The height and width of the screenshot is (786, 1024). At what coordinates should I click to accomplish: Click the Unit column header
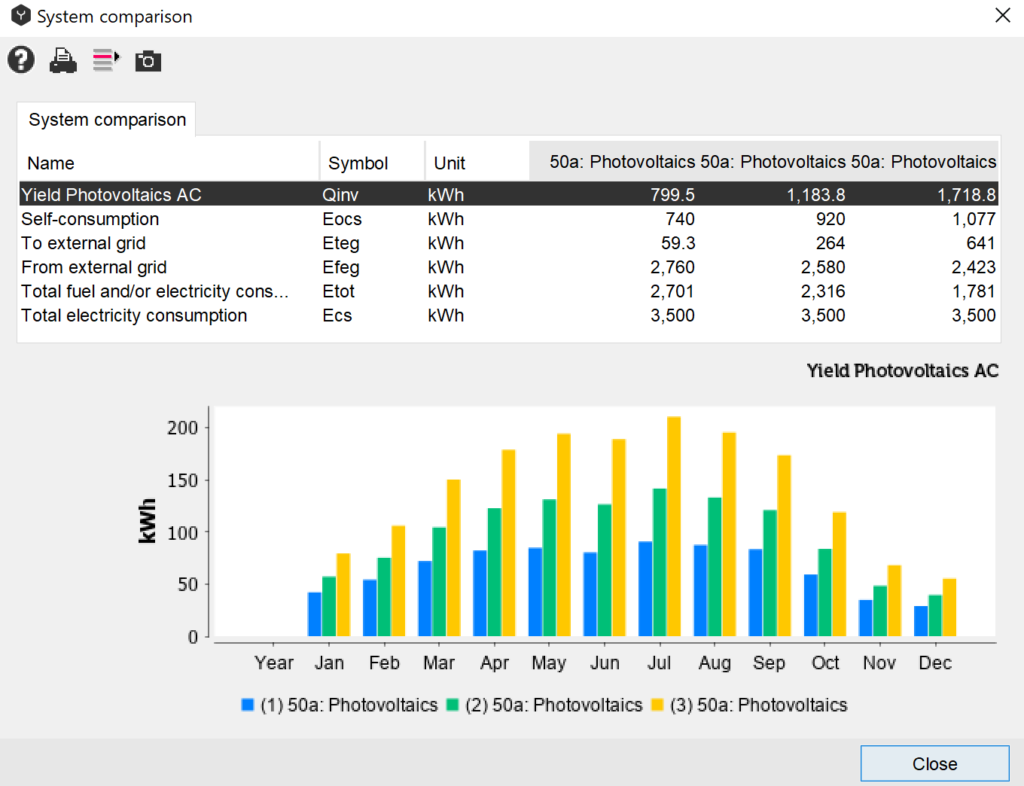449,163
